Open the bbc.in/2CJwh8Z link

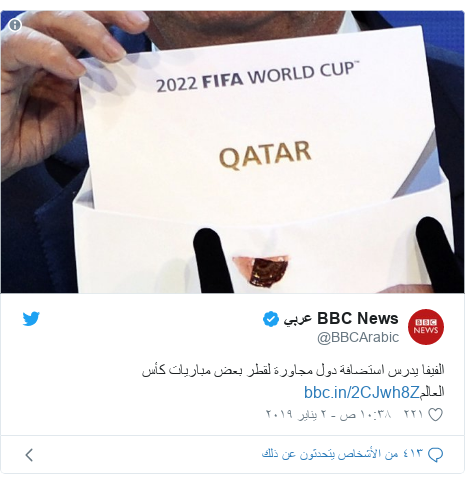click(361, 392)
